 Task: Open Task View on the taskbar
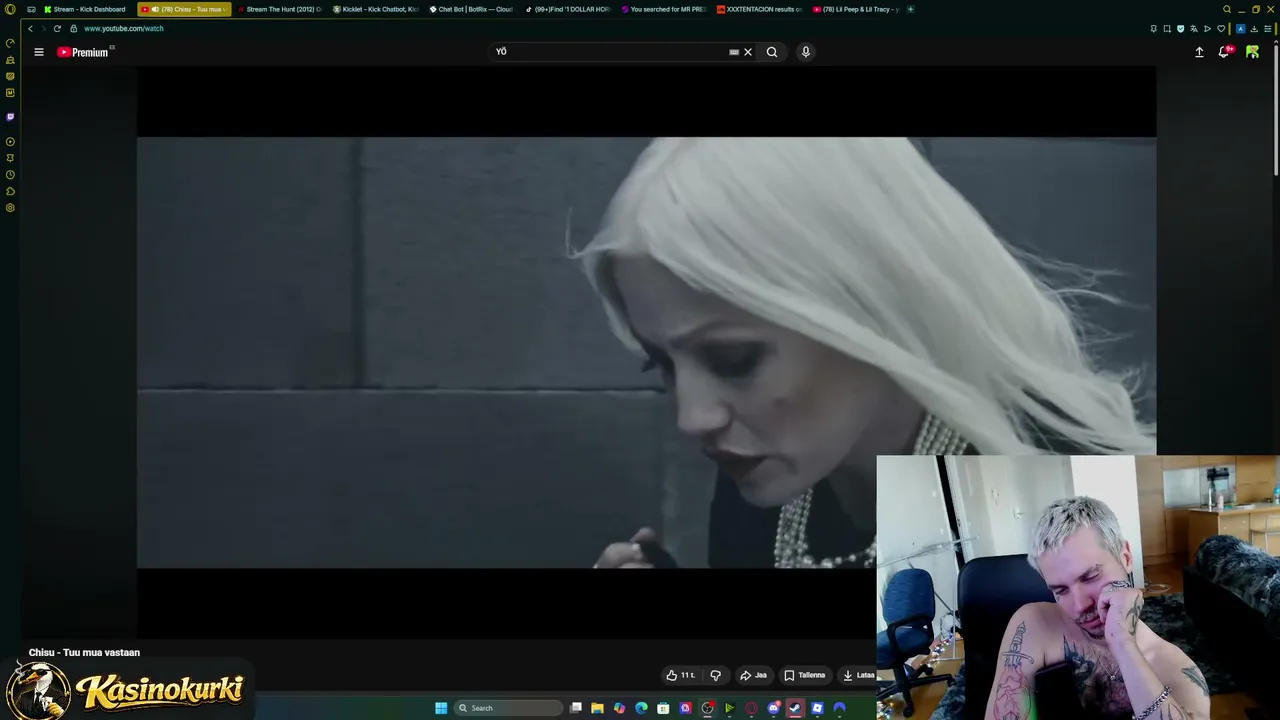[576, 708]
